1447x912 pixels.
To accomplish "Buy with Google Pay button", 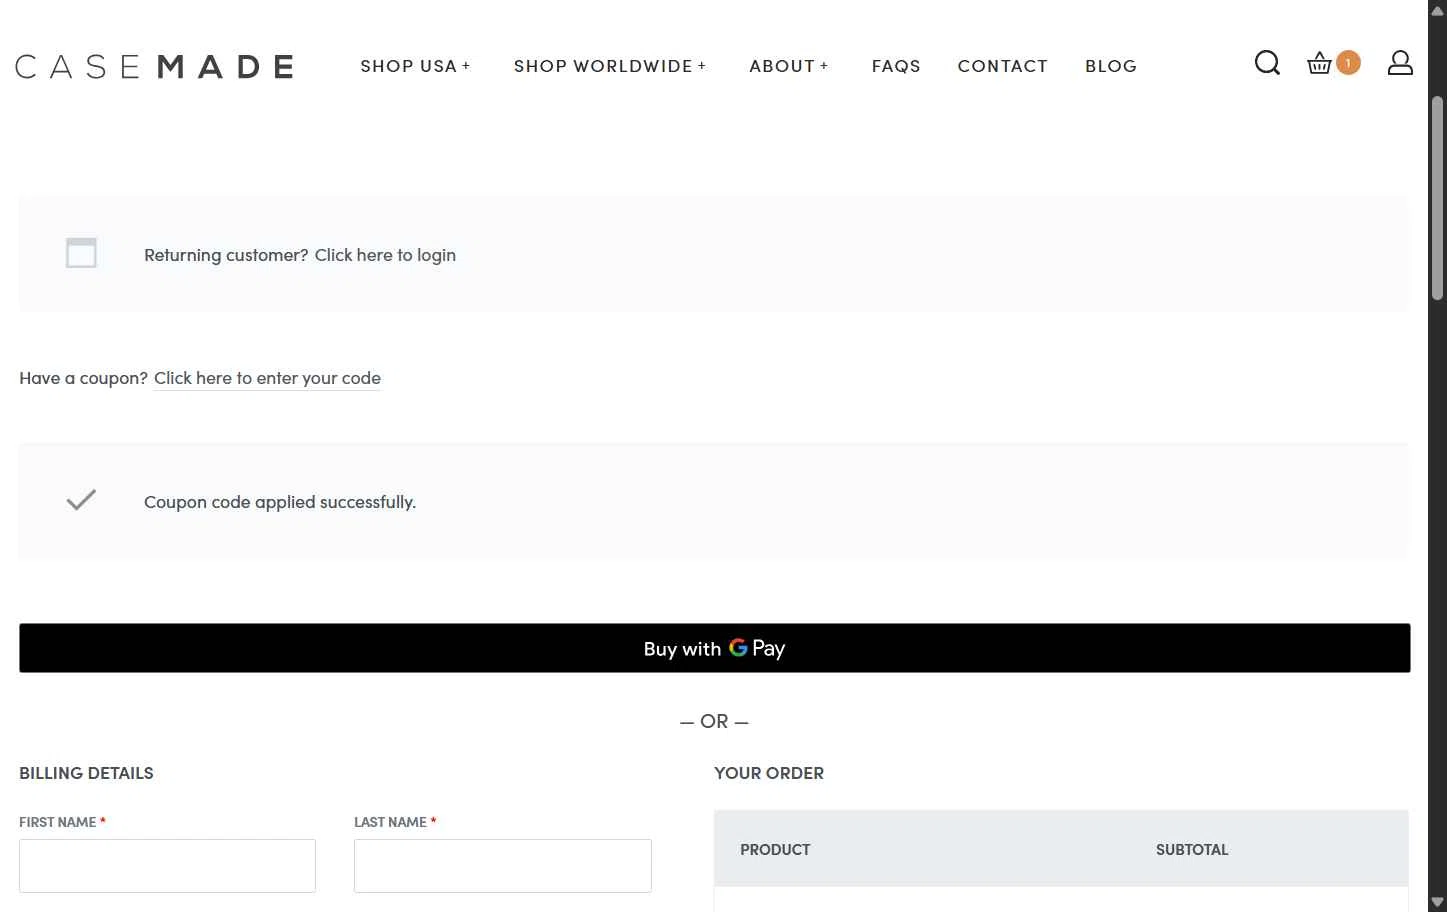I will [x=715, y=648].
